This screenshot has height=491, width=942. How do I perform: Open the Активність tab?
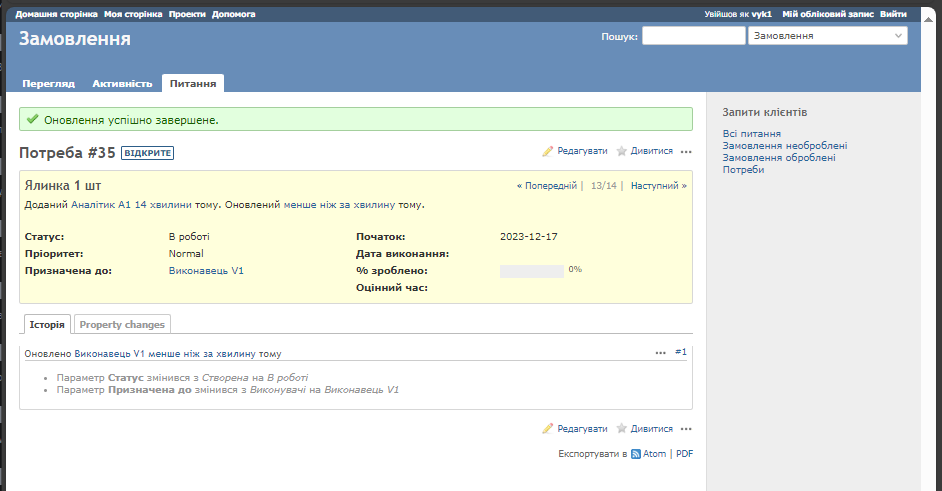(x=122, y=84)
